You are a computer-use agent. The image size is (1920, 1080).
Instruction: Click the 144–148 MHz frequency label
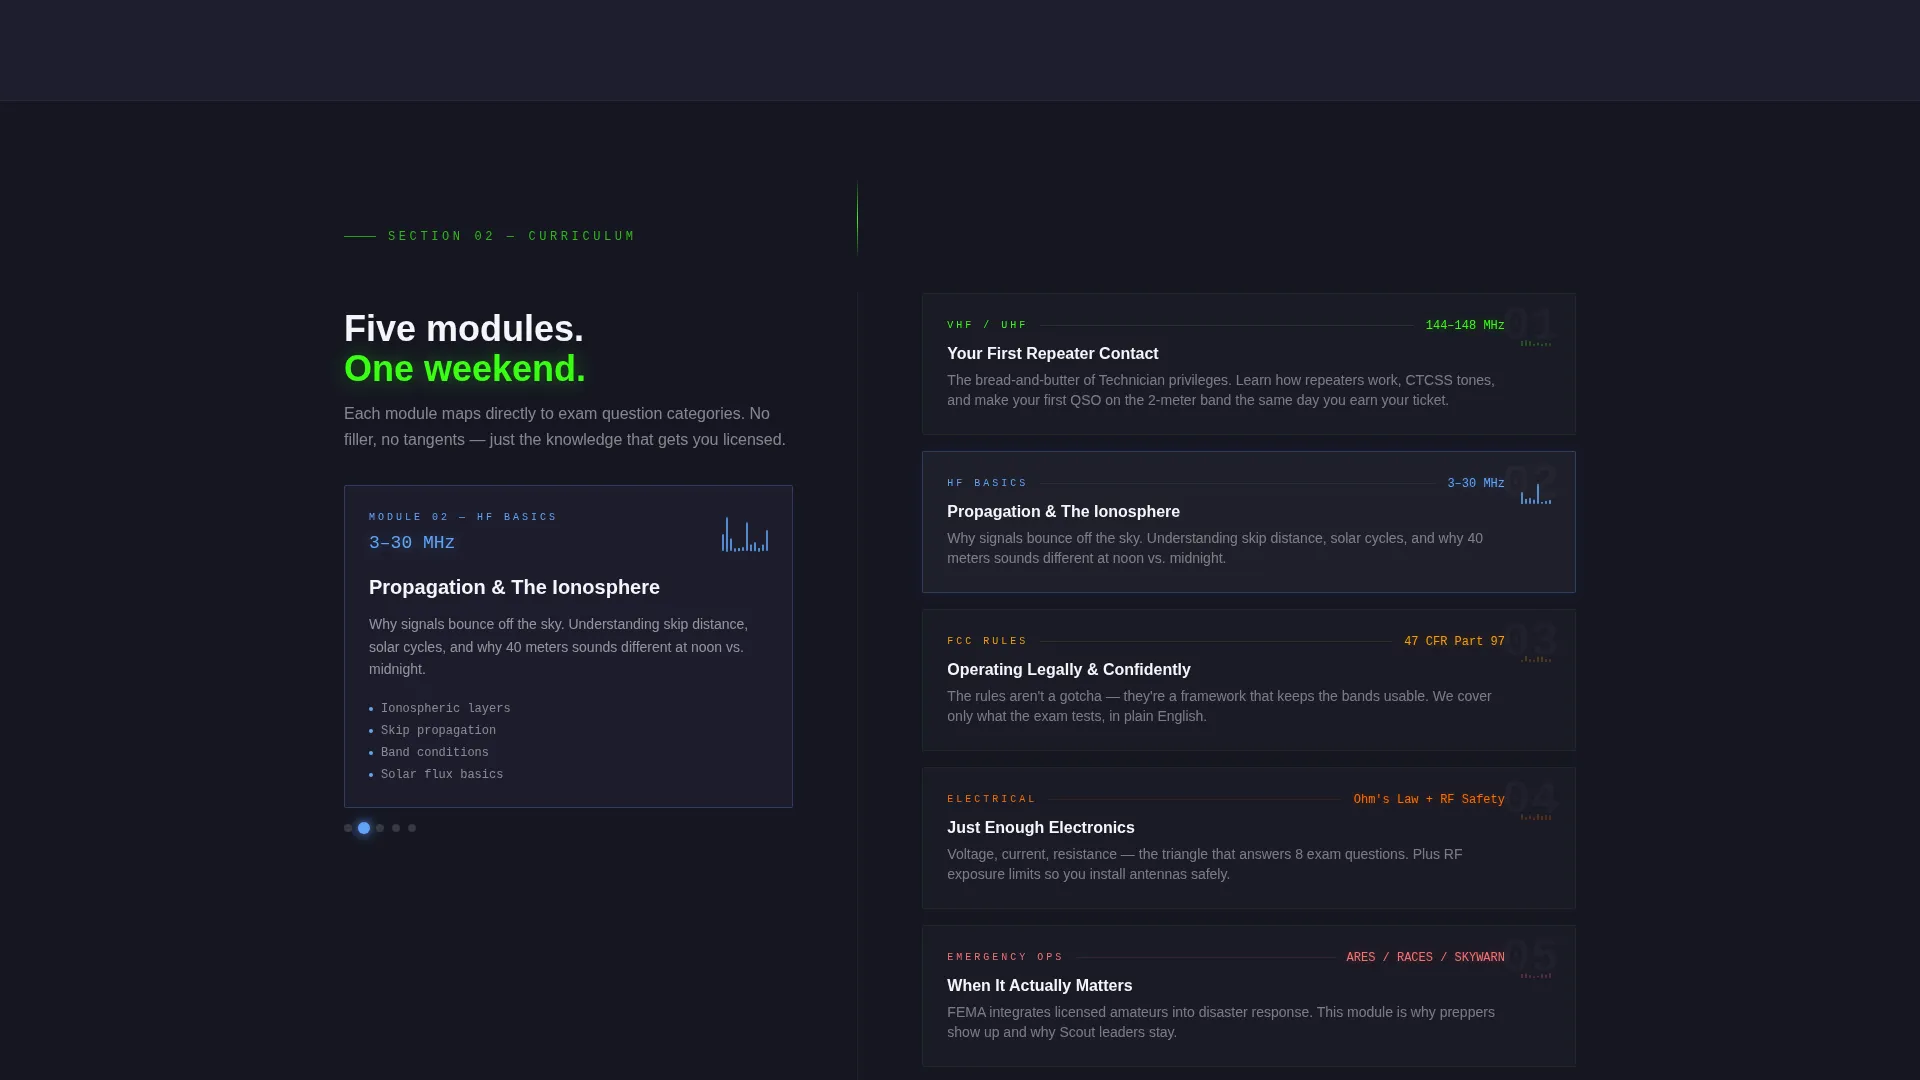click(x=1465, y=325)
